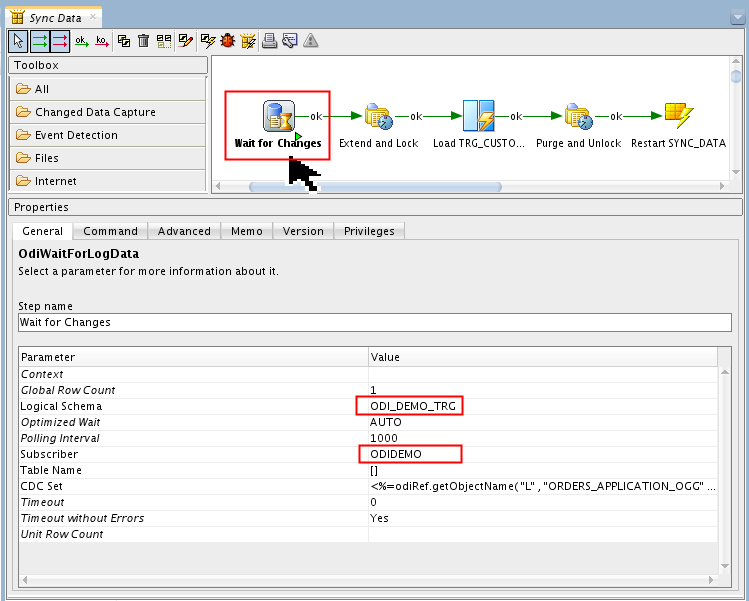Viewport: 749px width, 601px height.
Task: Toggle the green next-step-on-success arrows tool
Action: [x=40, y=41]
